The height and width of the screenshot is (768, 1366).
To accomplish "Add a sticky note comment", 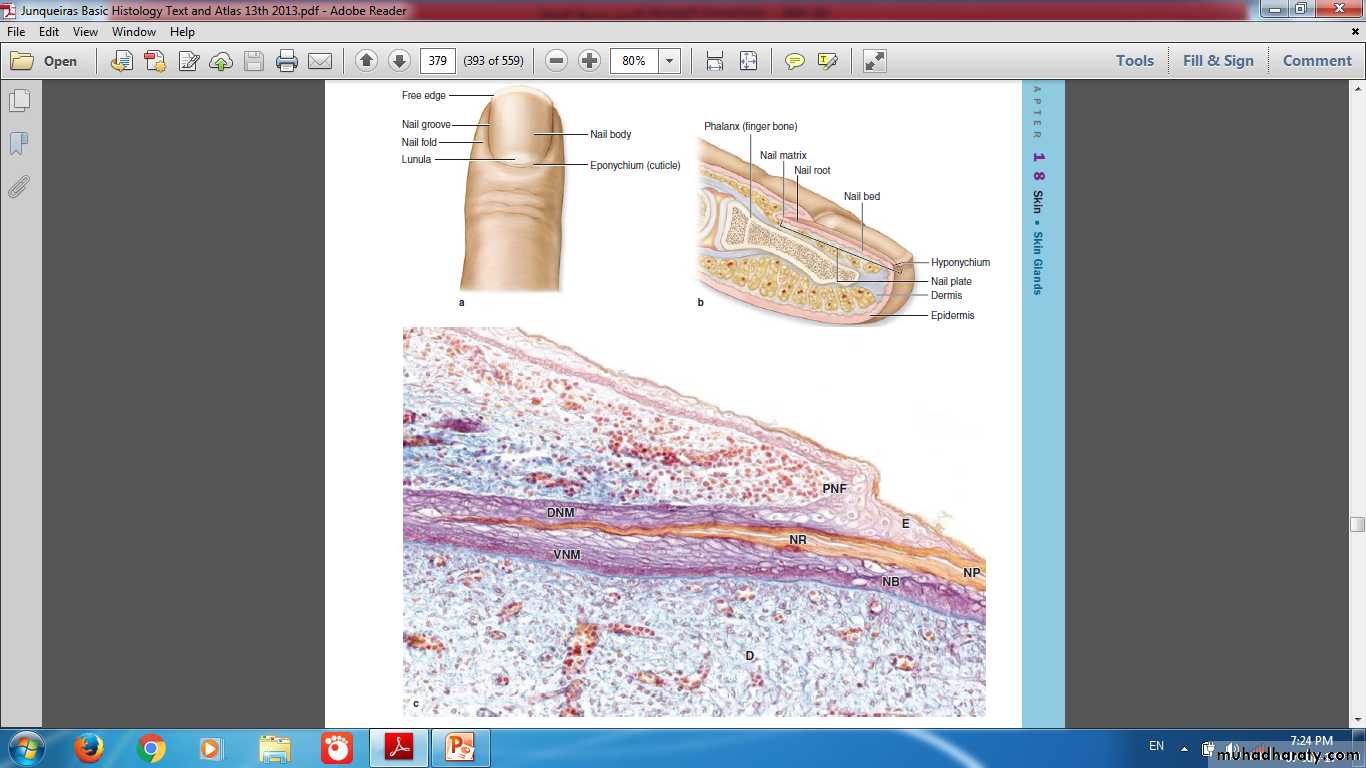I will point(794,61).
